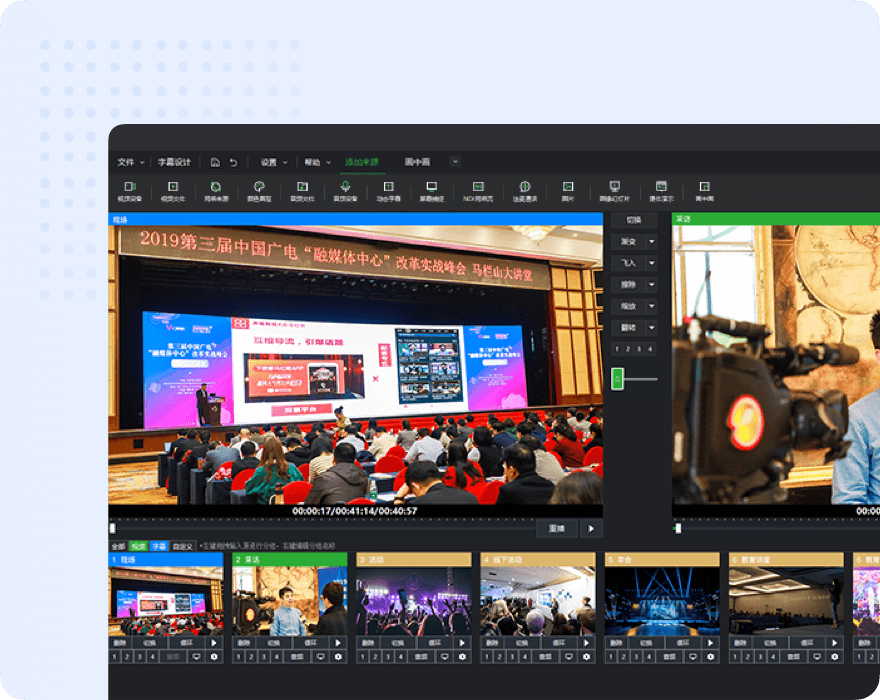
Task: Select the screen capture monitor icon
Action: (x=432, y=190)
